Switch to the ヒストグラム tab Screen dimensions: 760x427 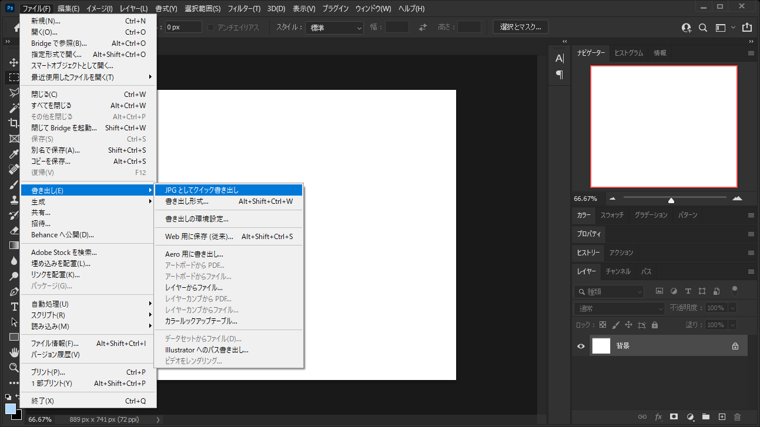click(629, 53)
